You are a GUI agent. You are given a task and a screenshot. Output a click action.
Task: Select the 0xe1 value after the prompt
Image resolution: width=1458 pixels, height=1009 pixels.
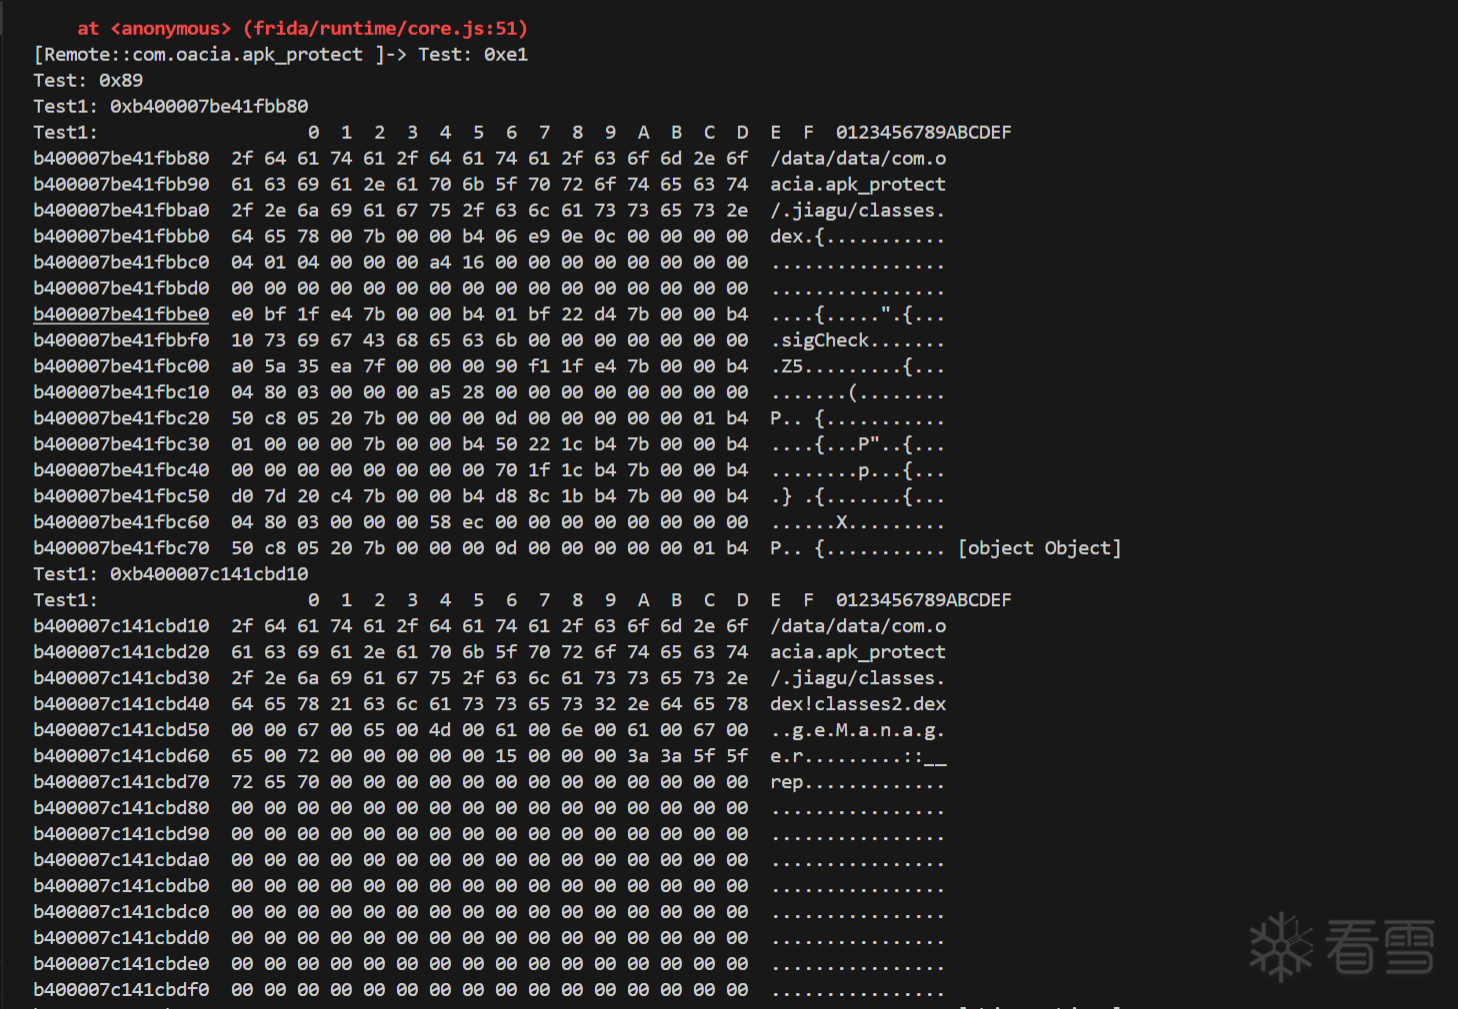tap(505, 55)
